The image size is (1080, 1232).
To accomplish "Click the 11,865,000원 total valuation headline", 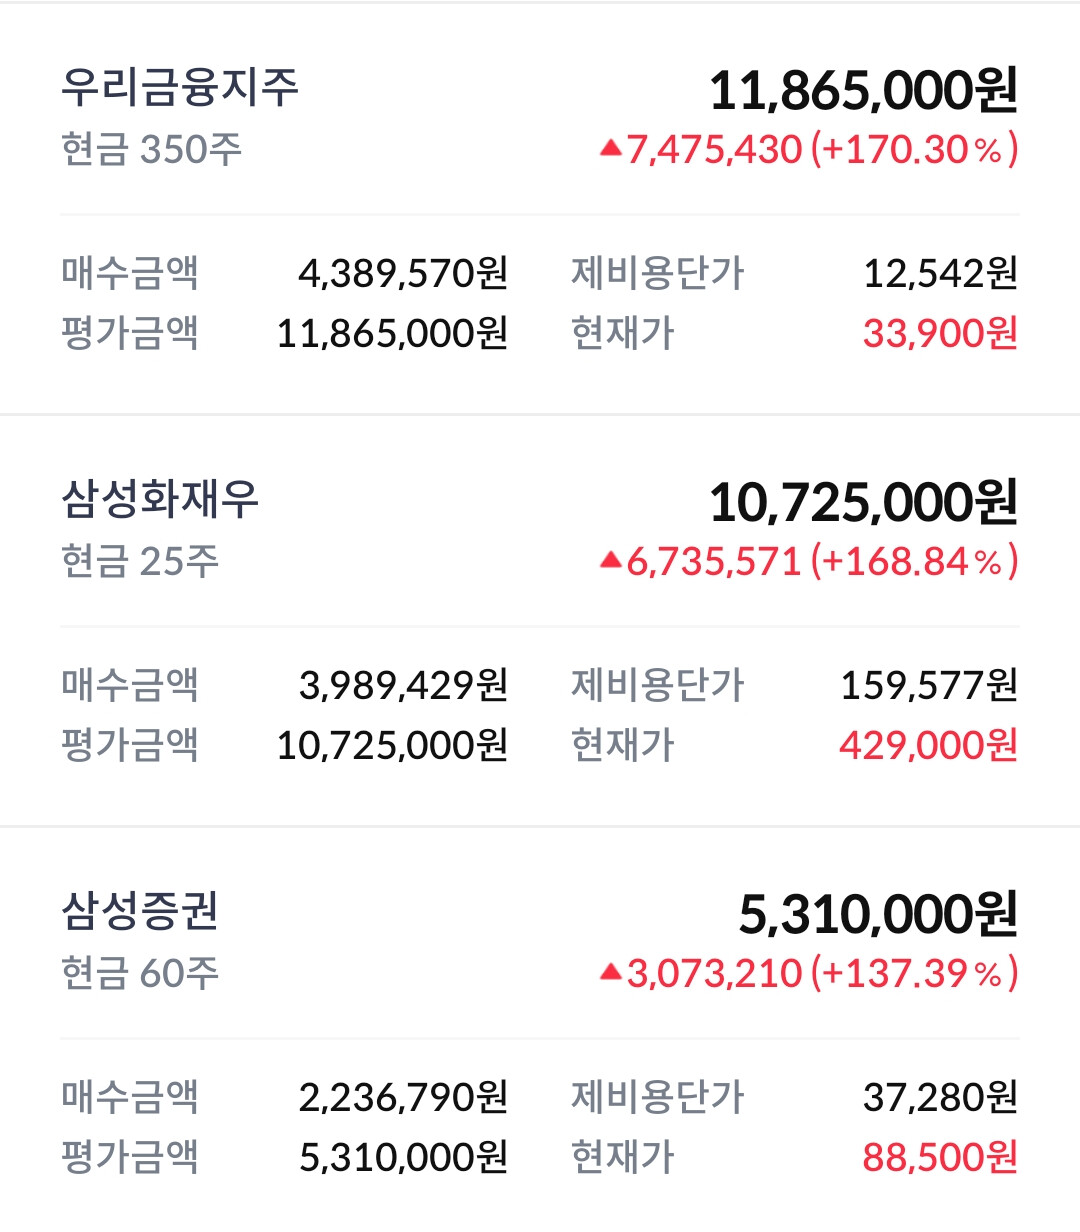I will point(864,90).
